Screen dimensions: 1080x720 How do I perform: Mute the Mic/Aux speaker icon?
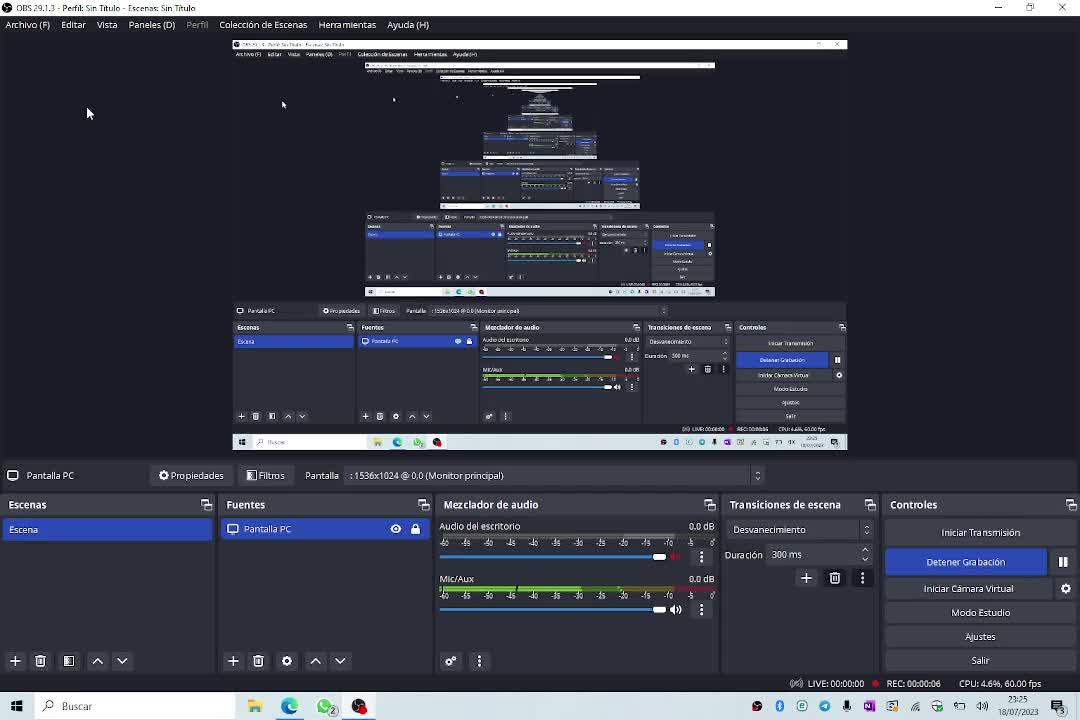pos(676,610)
